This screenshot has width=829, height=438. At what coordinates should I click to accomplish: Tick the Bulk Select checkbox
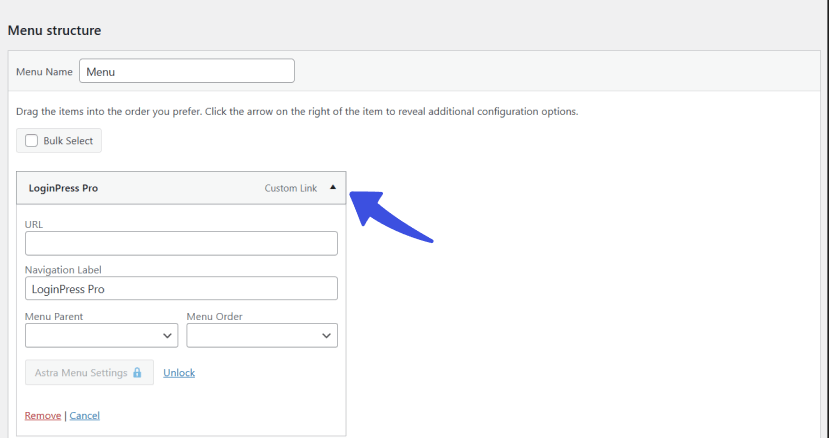(x=32, y=141)
